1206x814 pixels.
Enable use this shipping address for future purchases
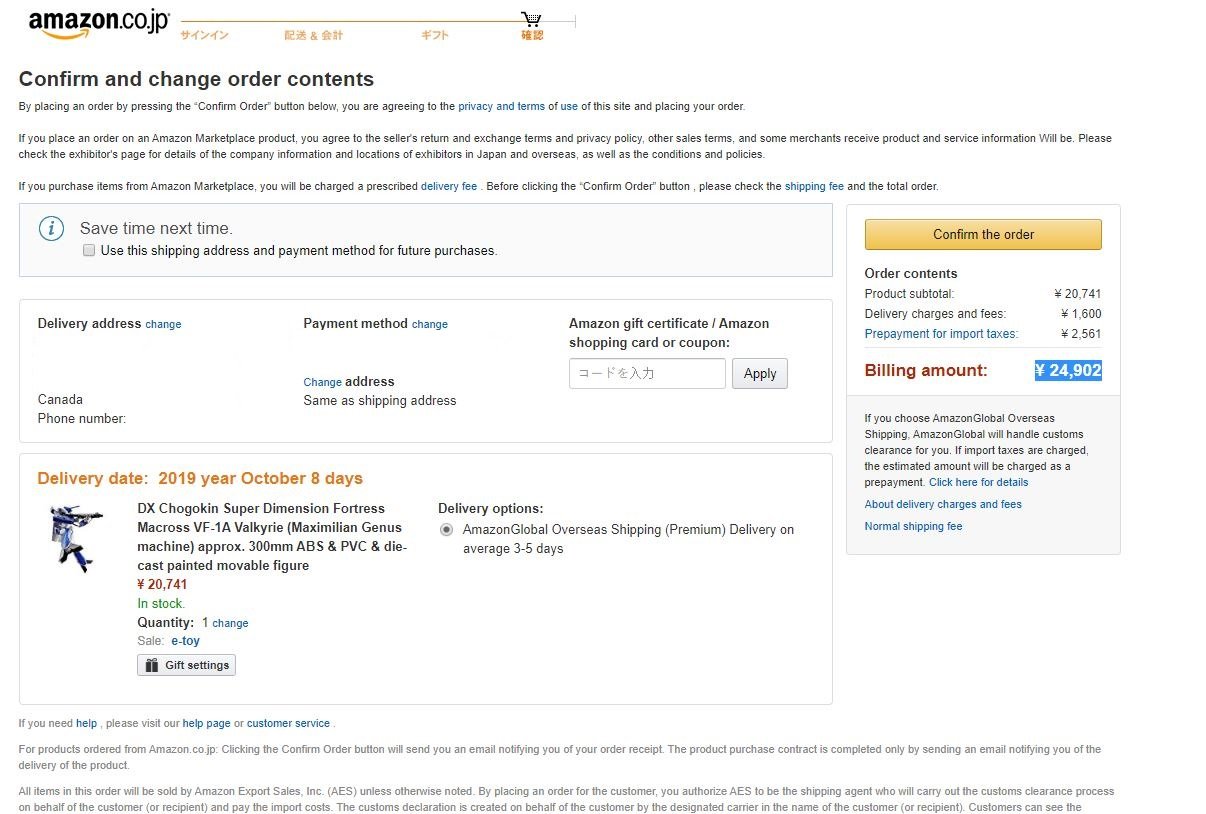89,251
